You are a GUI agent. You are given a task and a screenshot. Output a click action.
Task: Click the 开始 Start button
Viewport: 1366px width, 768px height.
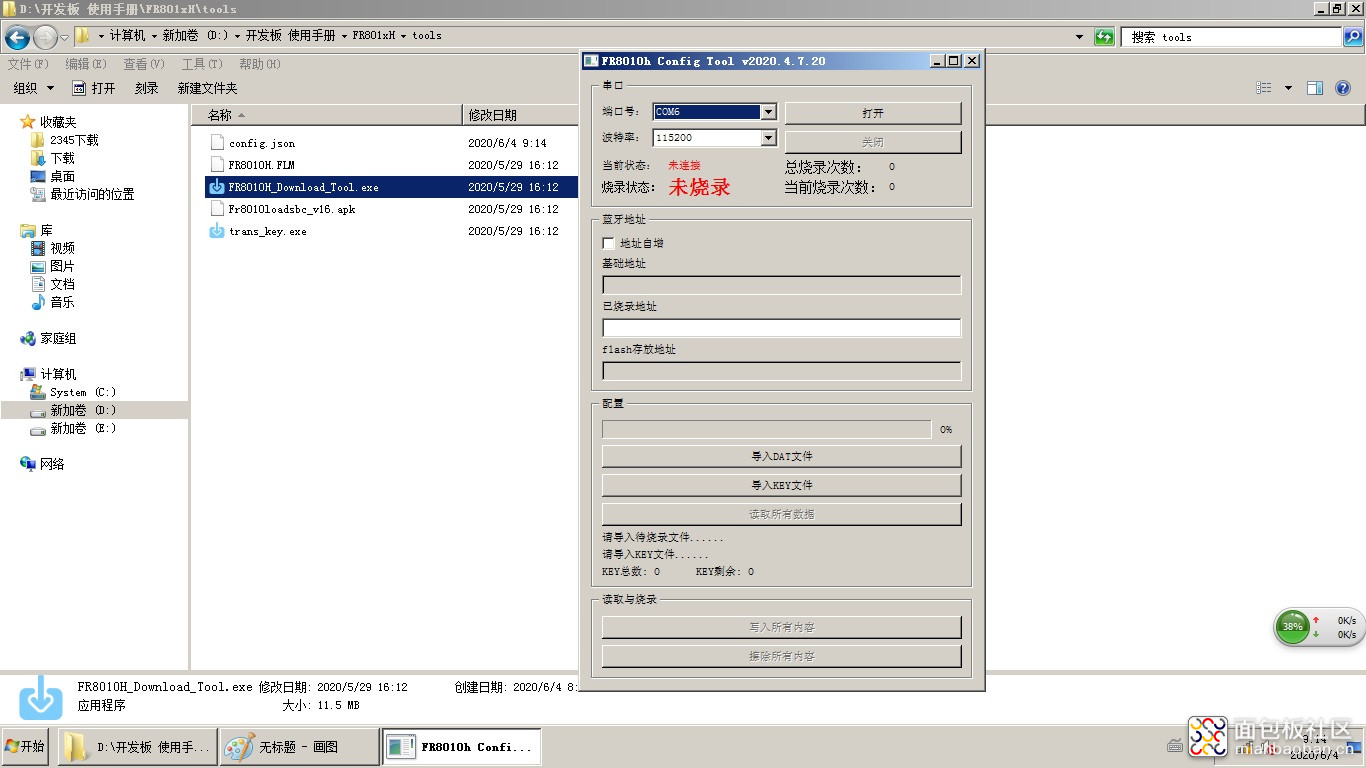coord(25,746)
